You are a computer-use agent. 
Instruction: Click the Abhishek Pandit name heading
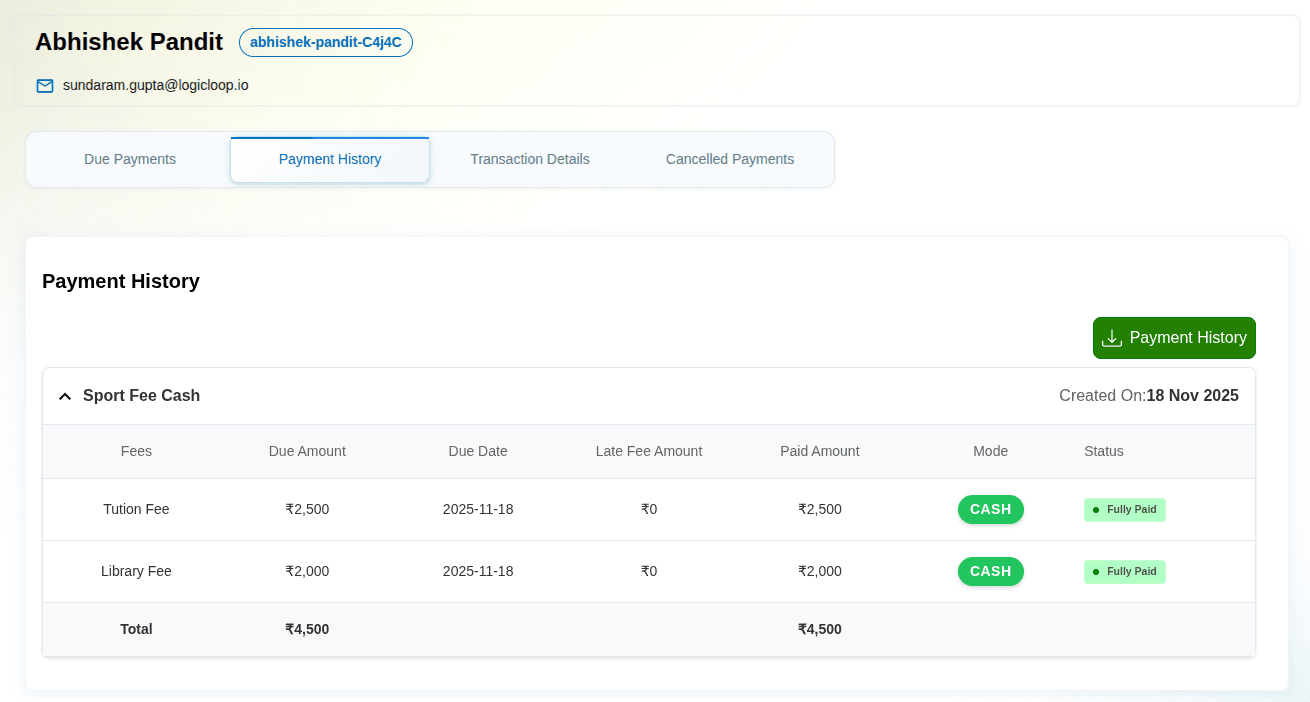pyautogui.click(x=129, y=42)
